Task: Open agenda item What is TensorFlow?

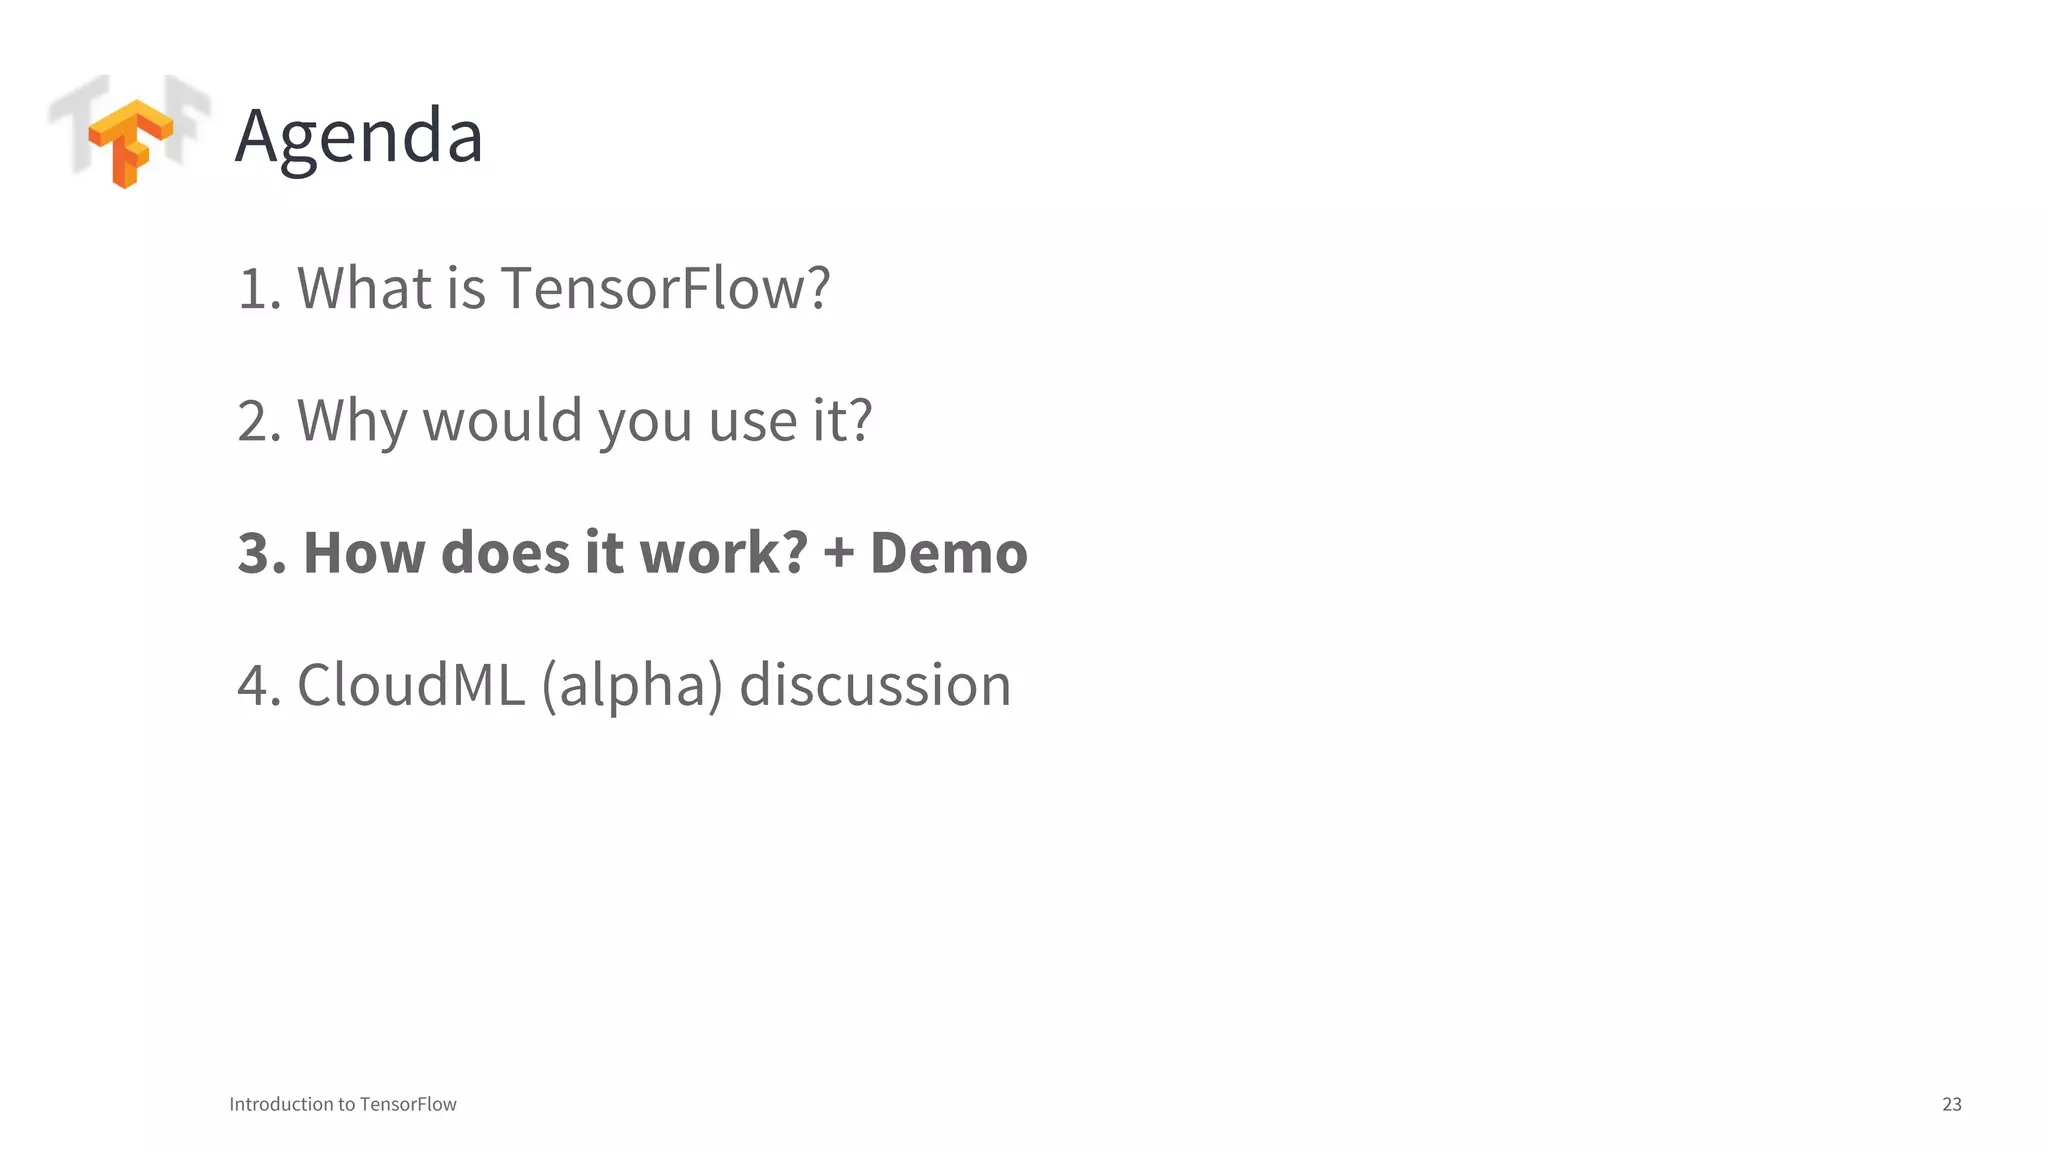Action: pos(533,288)
